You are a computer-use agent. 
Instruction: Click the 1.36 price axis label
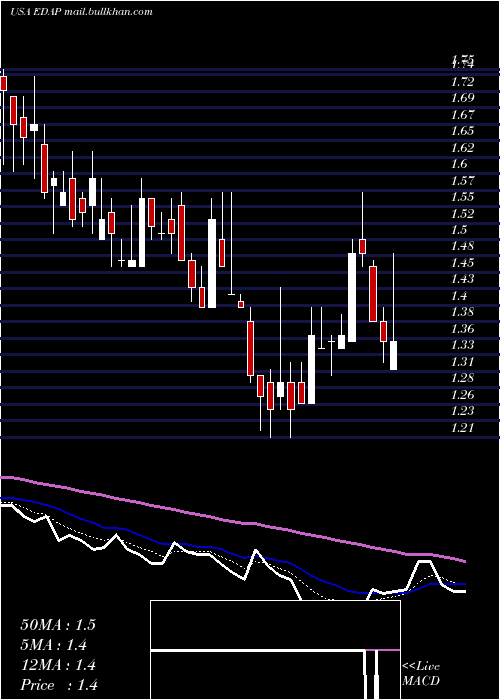[462, 329]
